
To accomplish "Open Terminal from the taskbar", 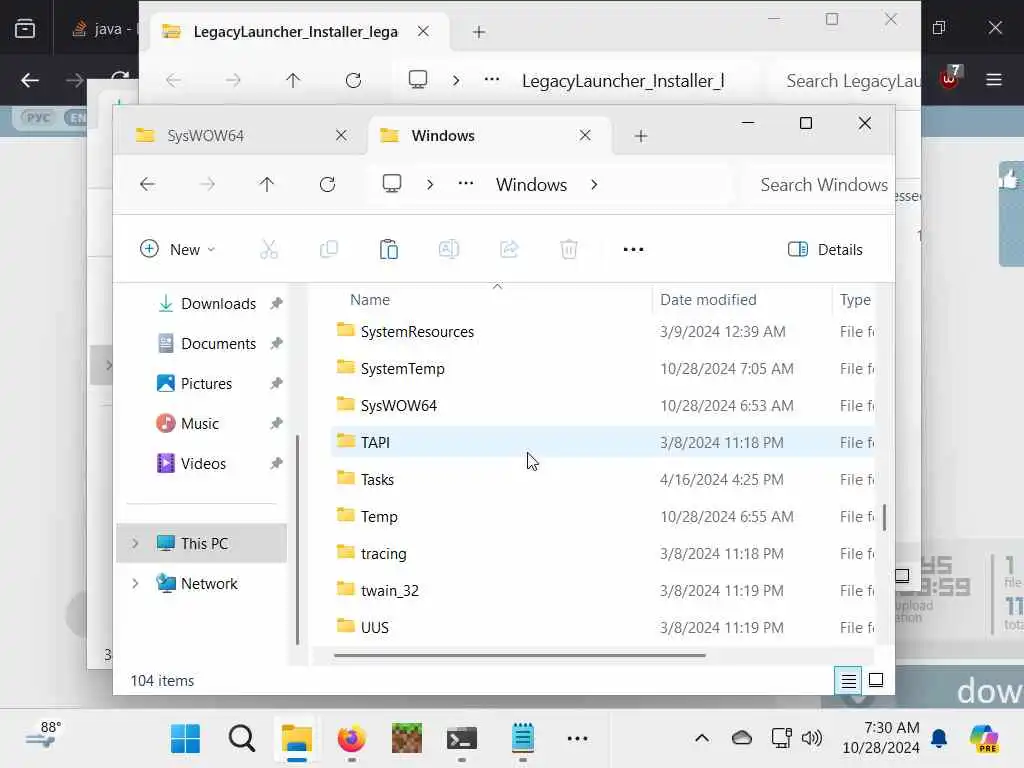I will click(462, 739).
